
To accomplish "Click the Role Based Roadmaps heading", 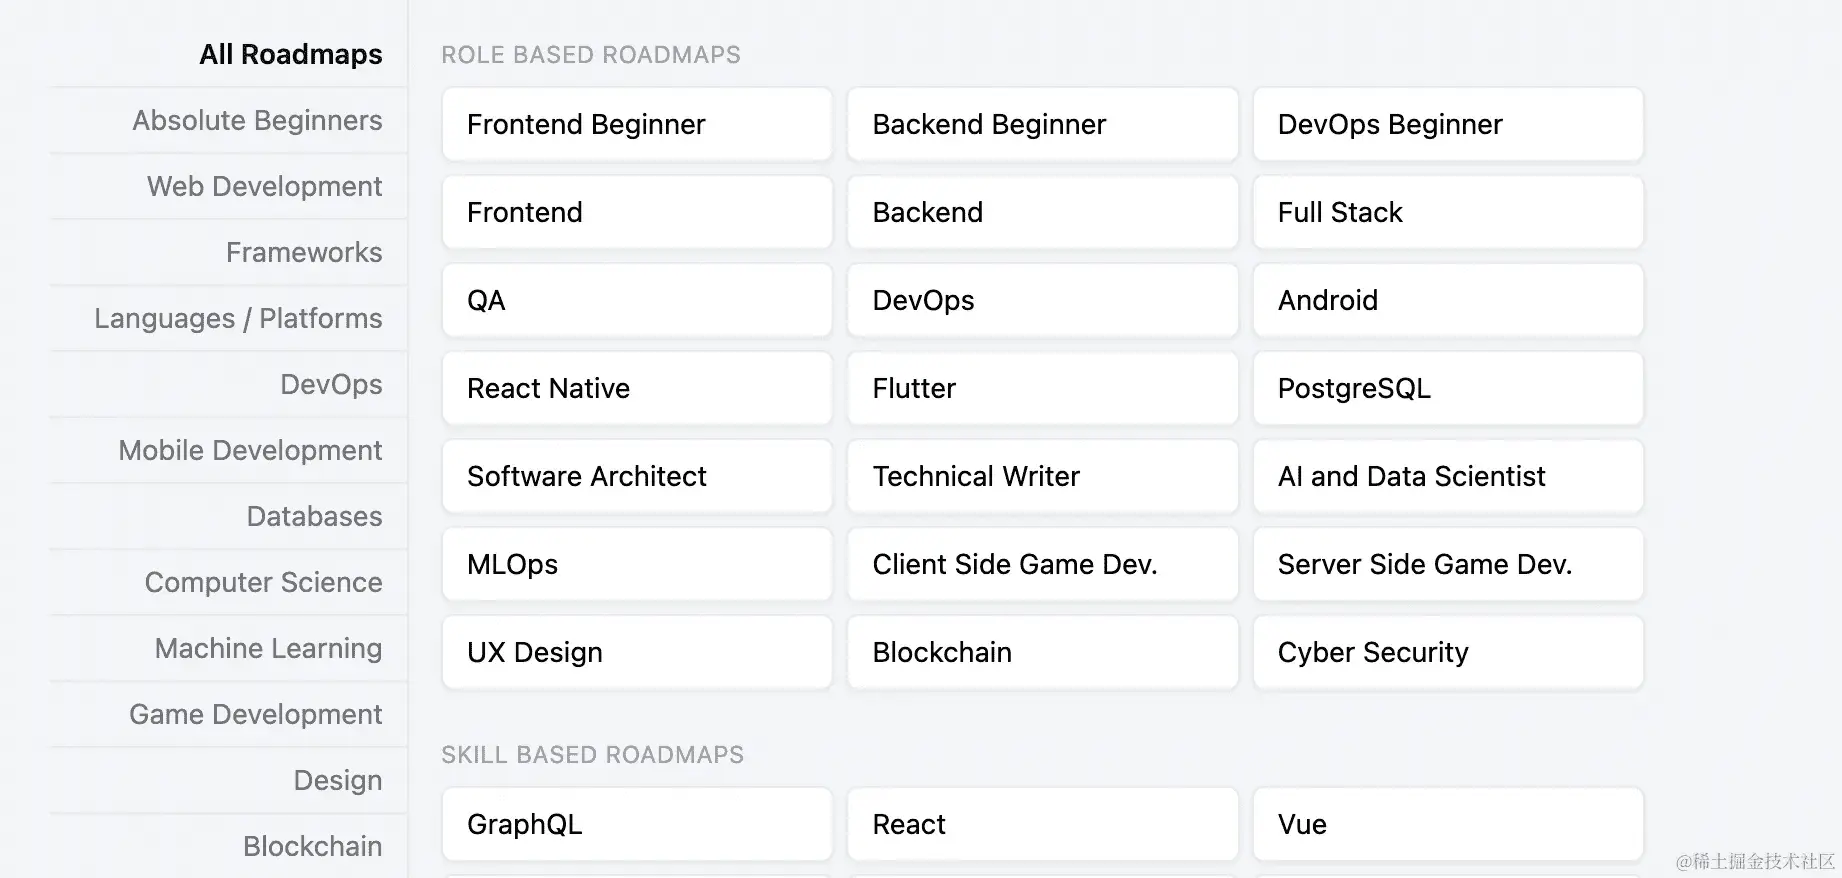I will [591, 55].
